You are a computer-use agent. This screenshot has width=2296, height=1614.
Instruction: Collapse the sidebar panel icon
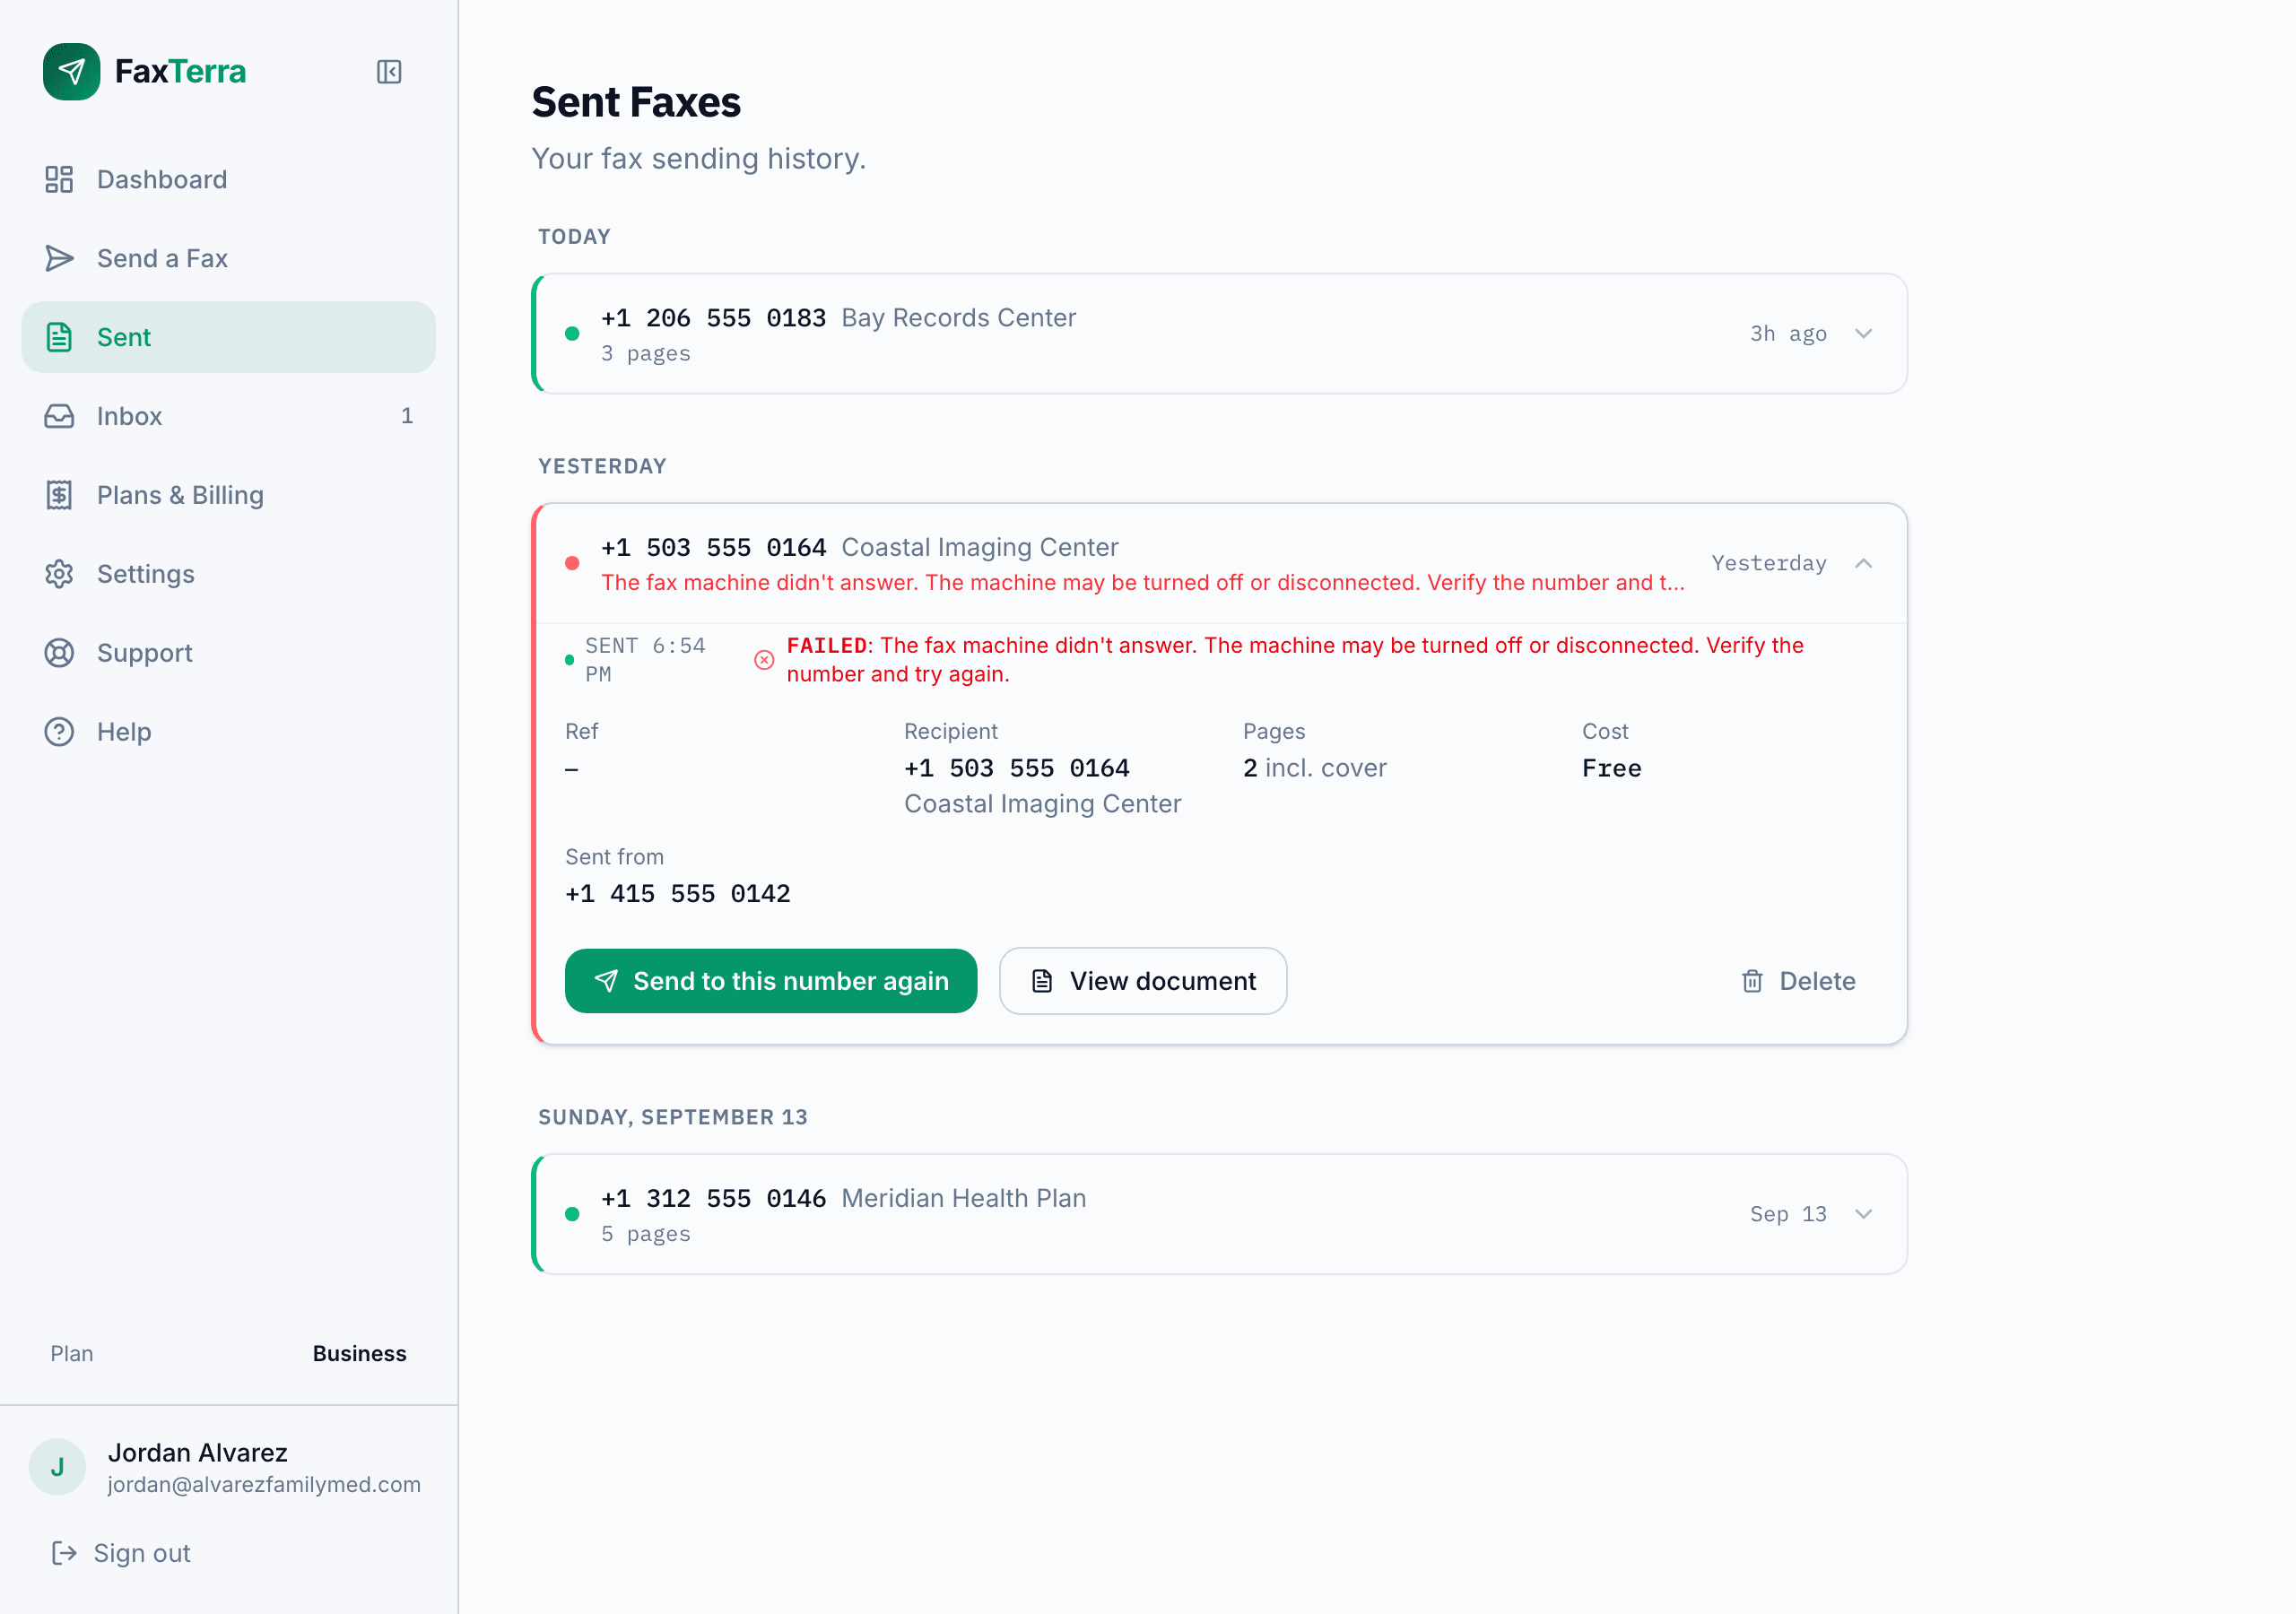[x=389, y=72]
